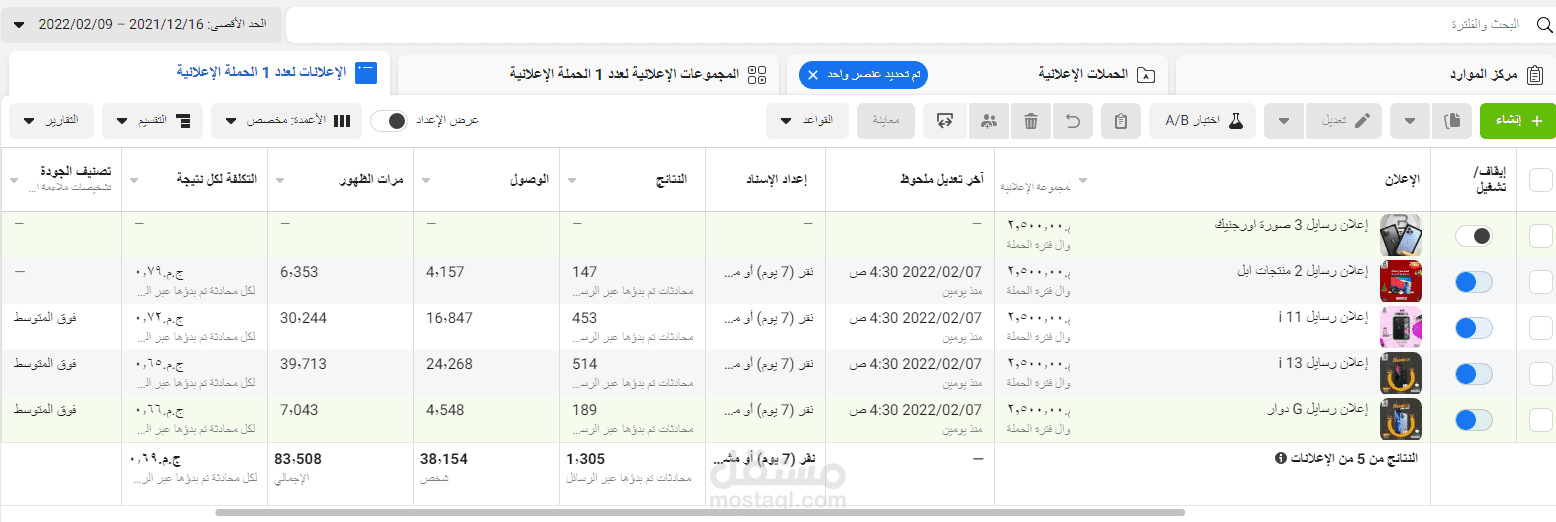Click reach value 16,847
Image resolution: width=1556 pixels, height=522 pixels.
(449, 318)
